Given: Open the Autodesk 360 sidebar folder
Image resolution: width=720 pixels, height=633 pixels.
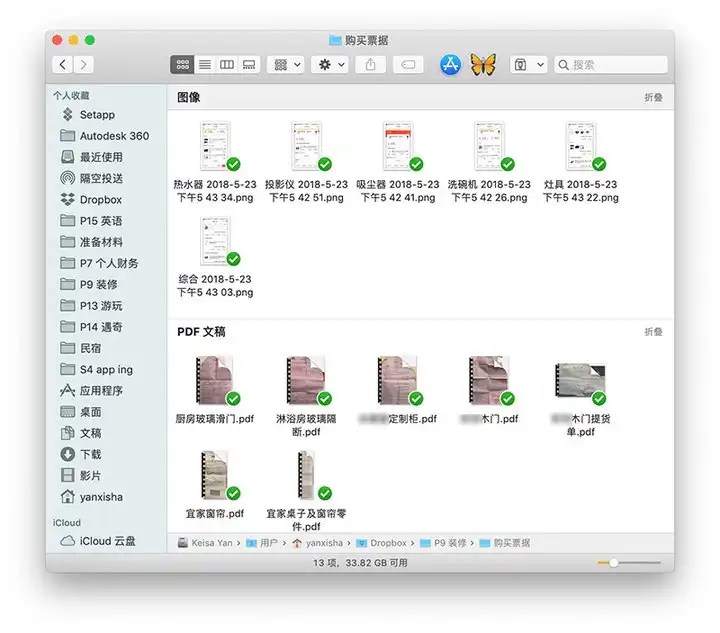Looking at the screenshot, I should 105,136.
